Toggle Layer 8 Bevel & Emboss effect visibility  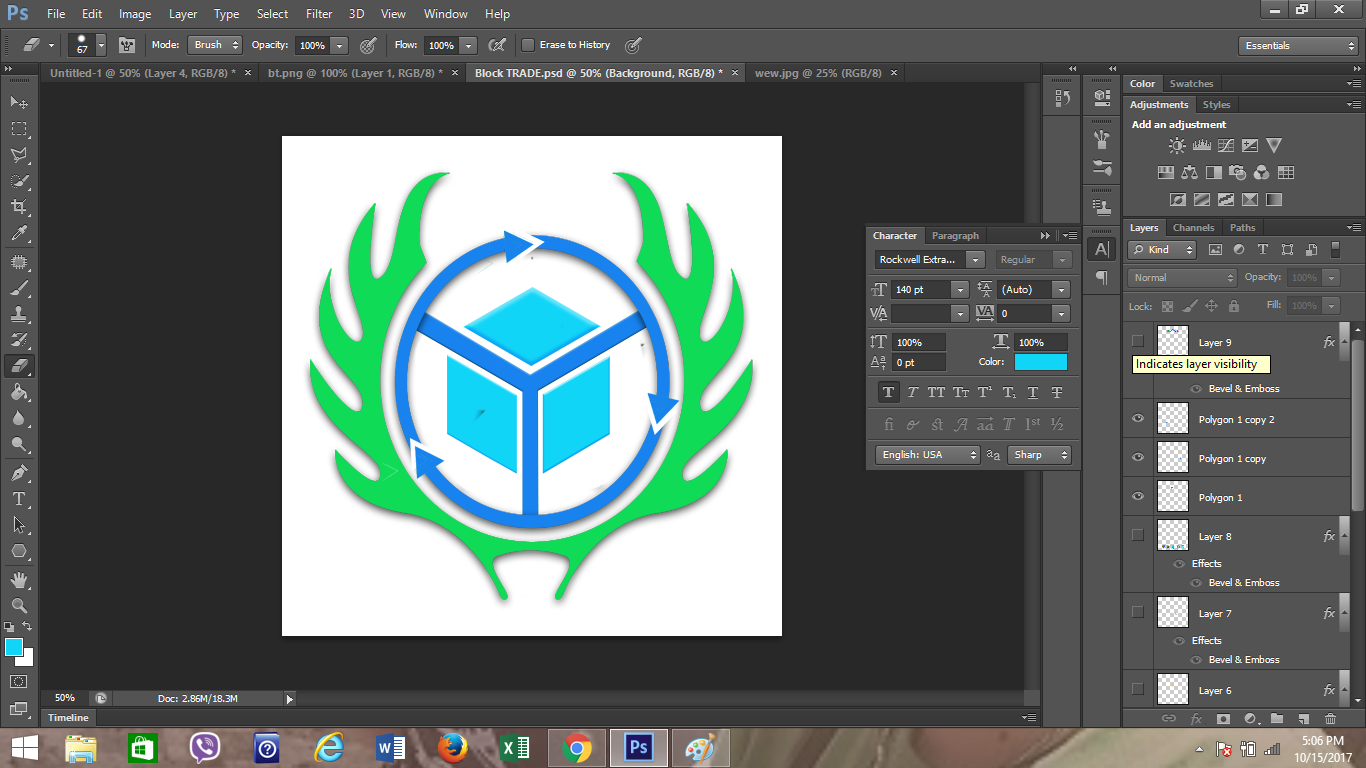click(x=1195, y=582)
